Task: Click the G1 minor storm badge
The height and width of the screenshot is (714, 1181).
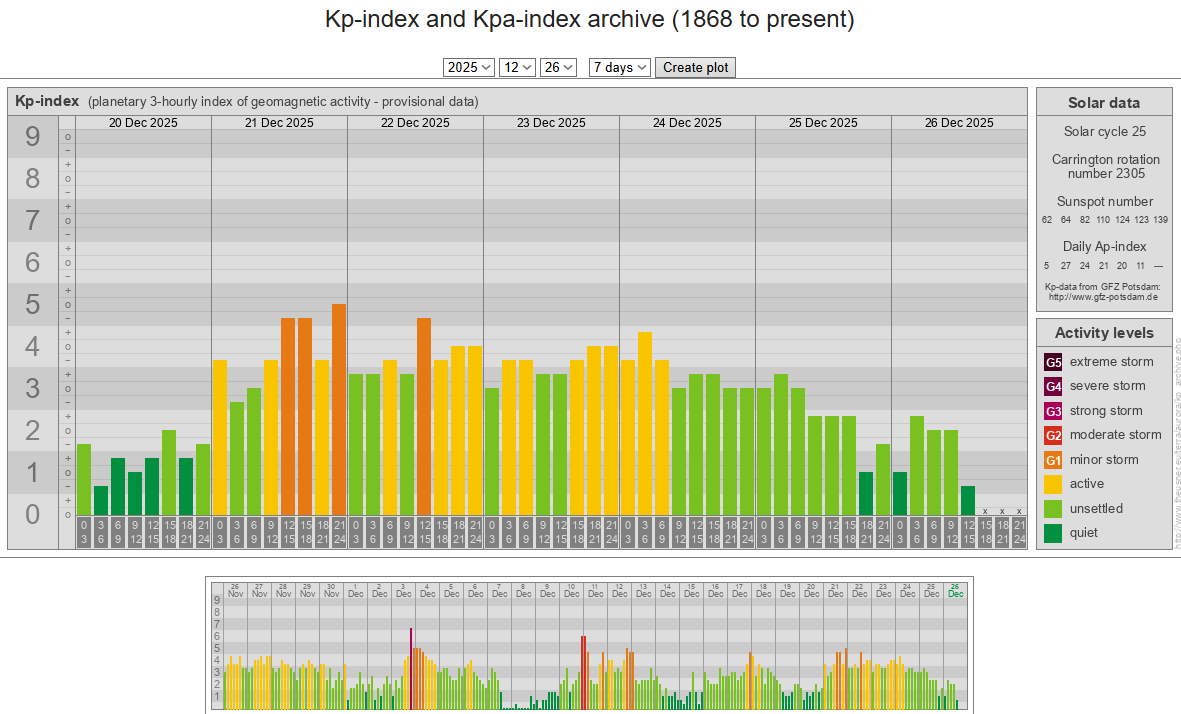Action: pos(1053,460)
